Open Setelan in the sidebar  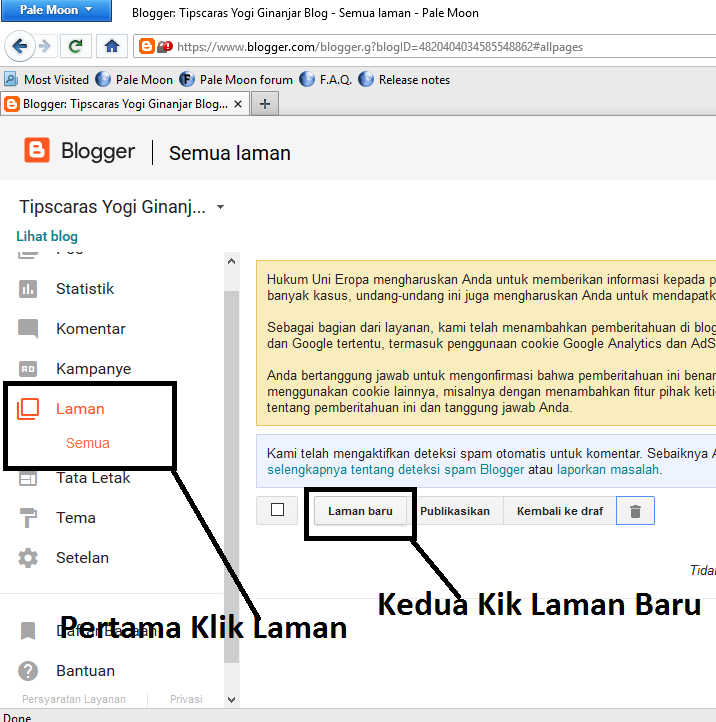tap(82, 558)
